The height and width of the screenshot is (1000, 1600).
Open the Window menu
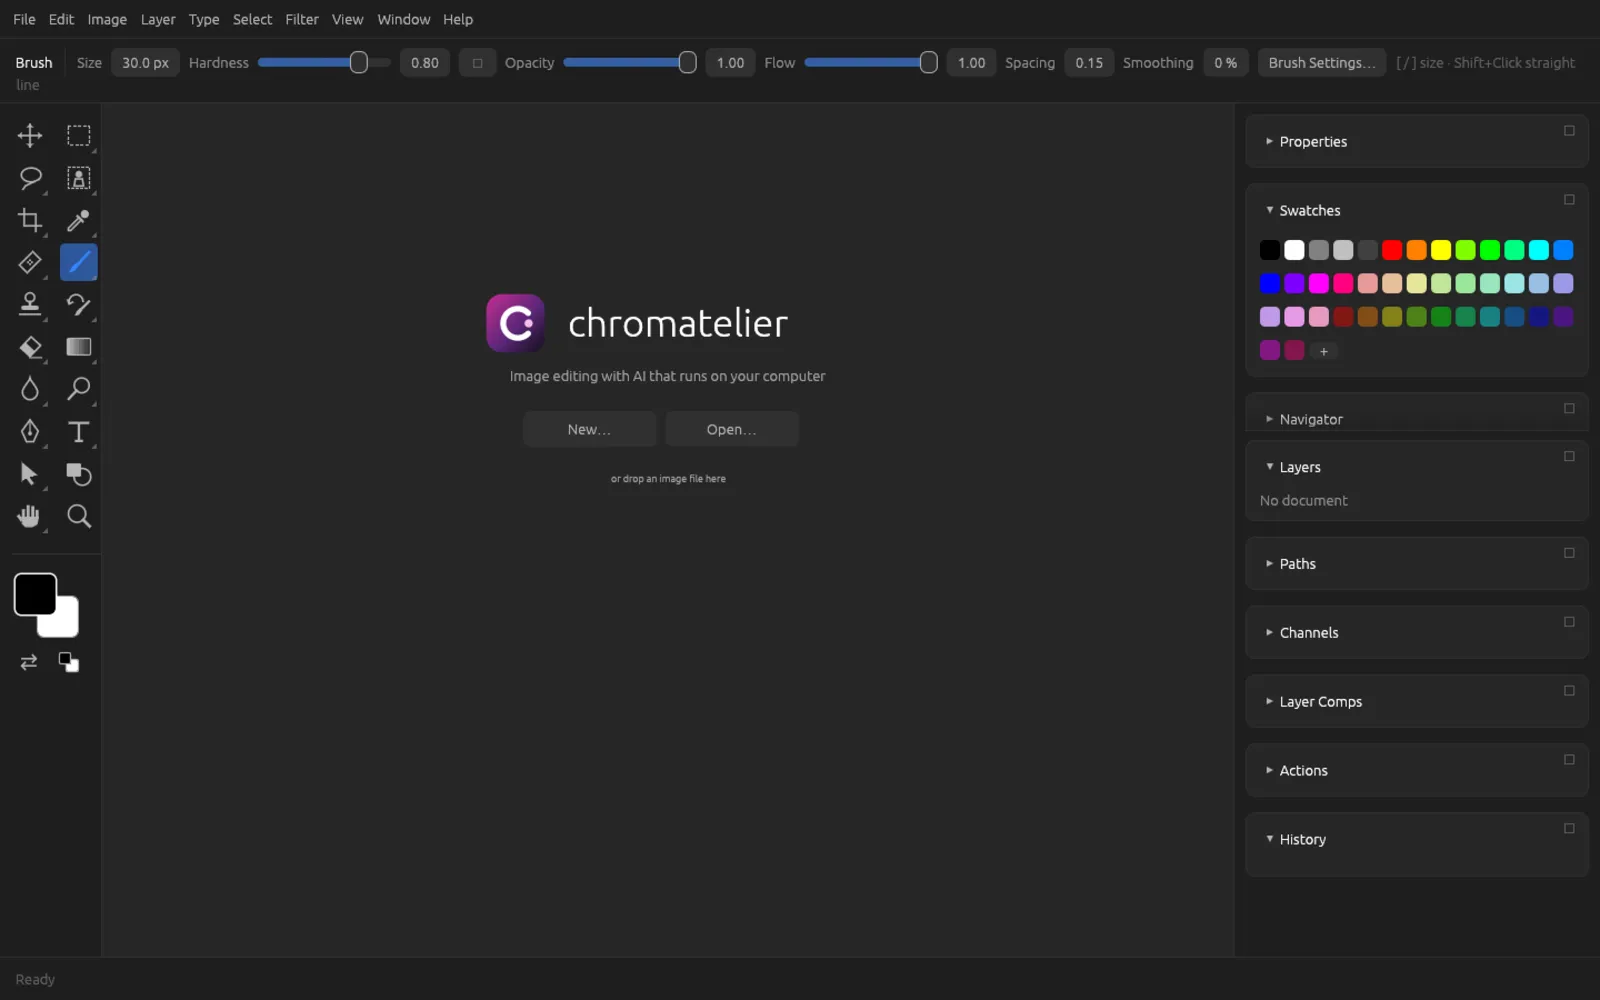[404, 19]
